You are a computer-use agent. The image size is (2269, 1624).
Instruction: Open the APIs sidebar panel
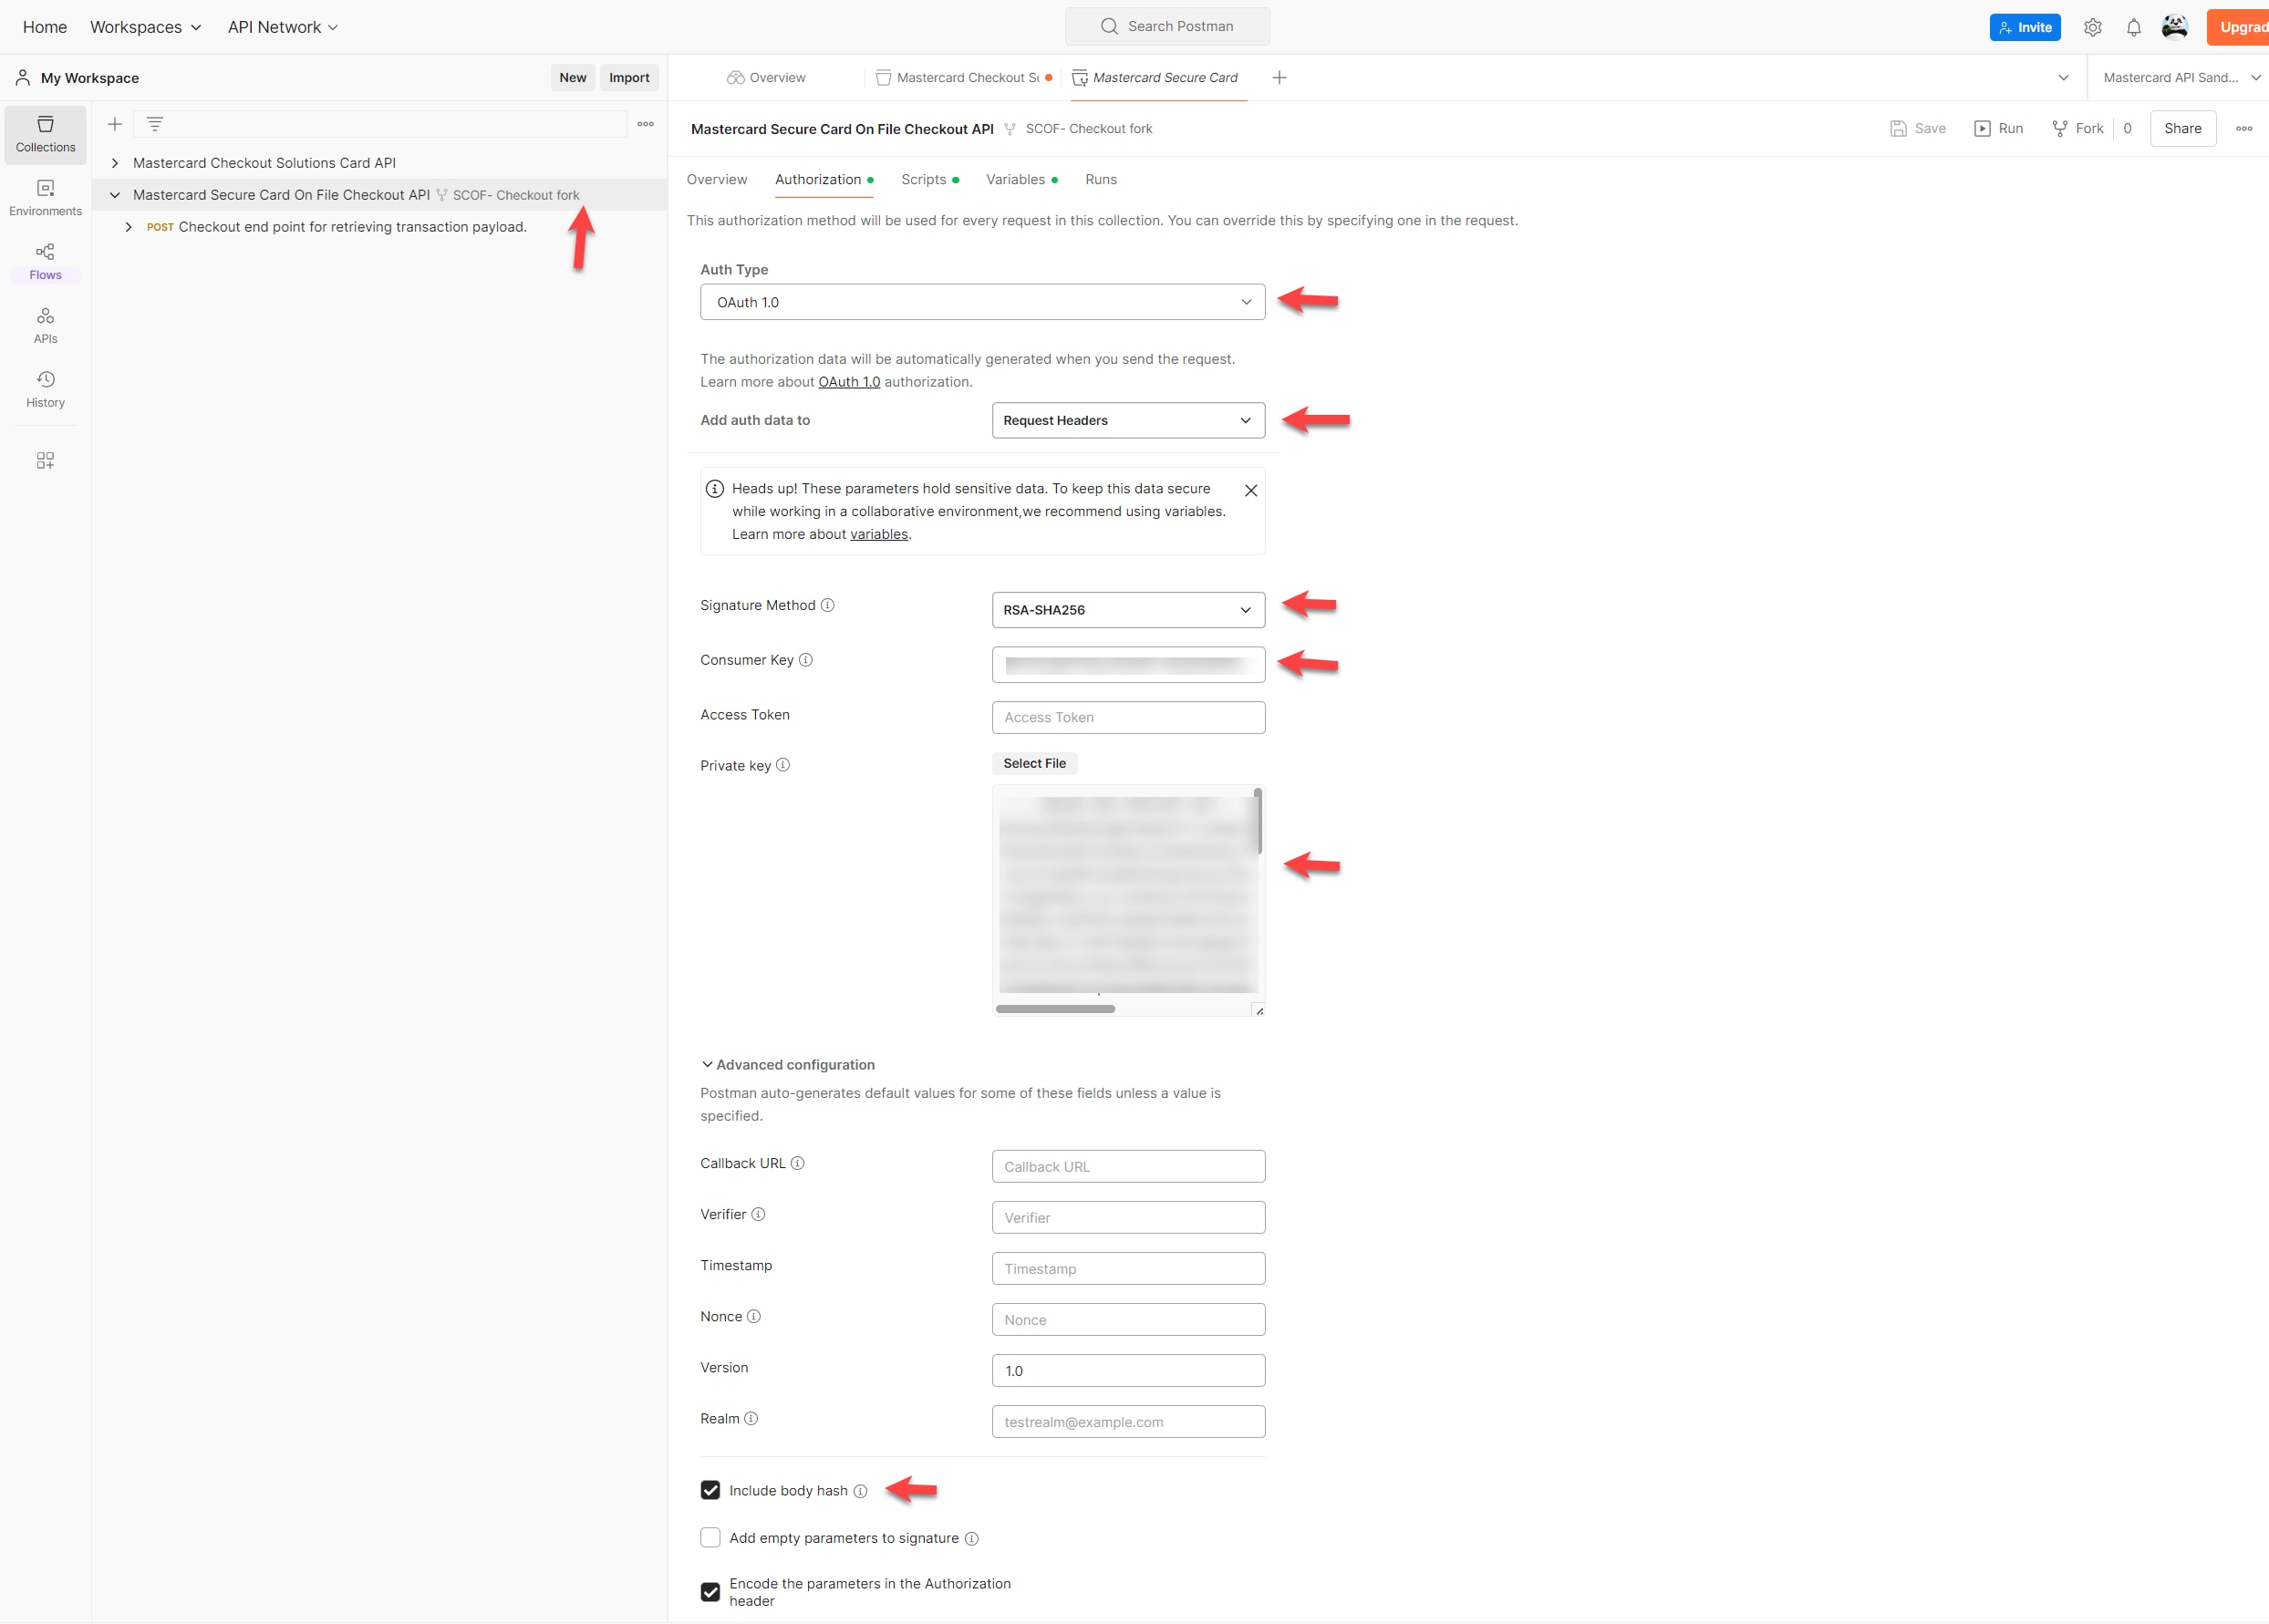coord(45,326)
